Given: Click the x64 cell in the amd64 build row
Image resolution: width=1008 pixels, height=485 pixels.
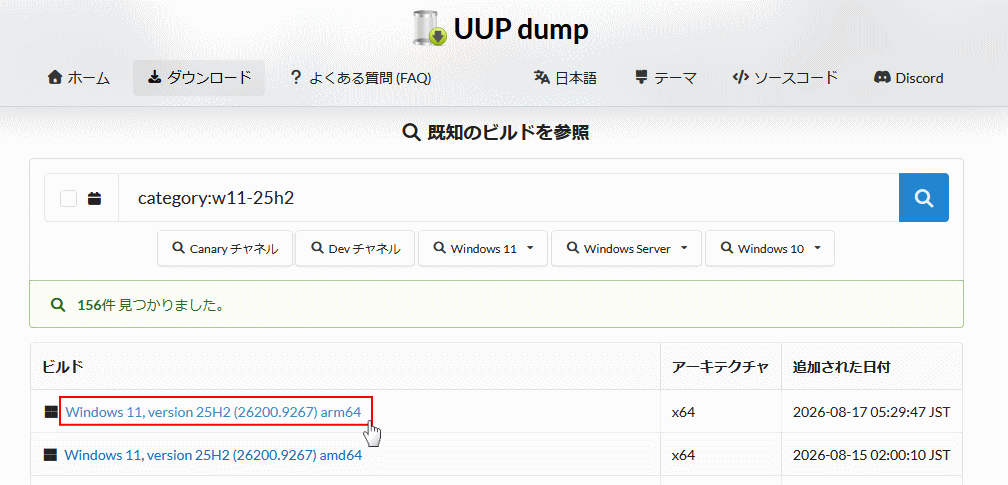Looking at the screenshot, I should [683, 455].
